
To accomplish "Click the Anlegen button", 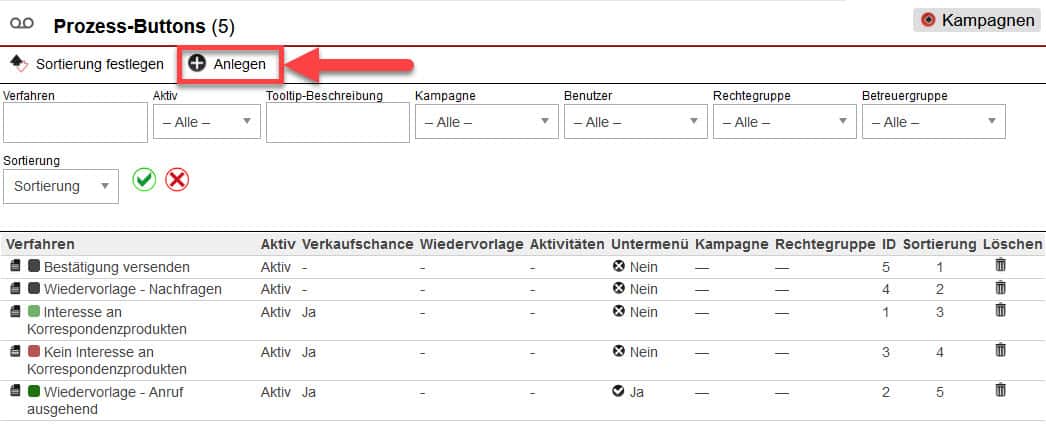I will click(229, 64).
